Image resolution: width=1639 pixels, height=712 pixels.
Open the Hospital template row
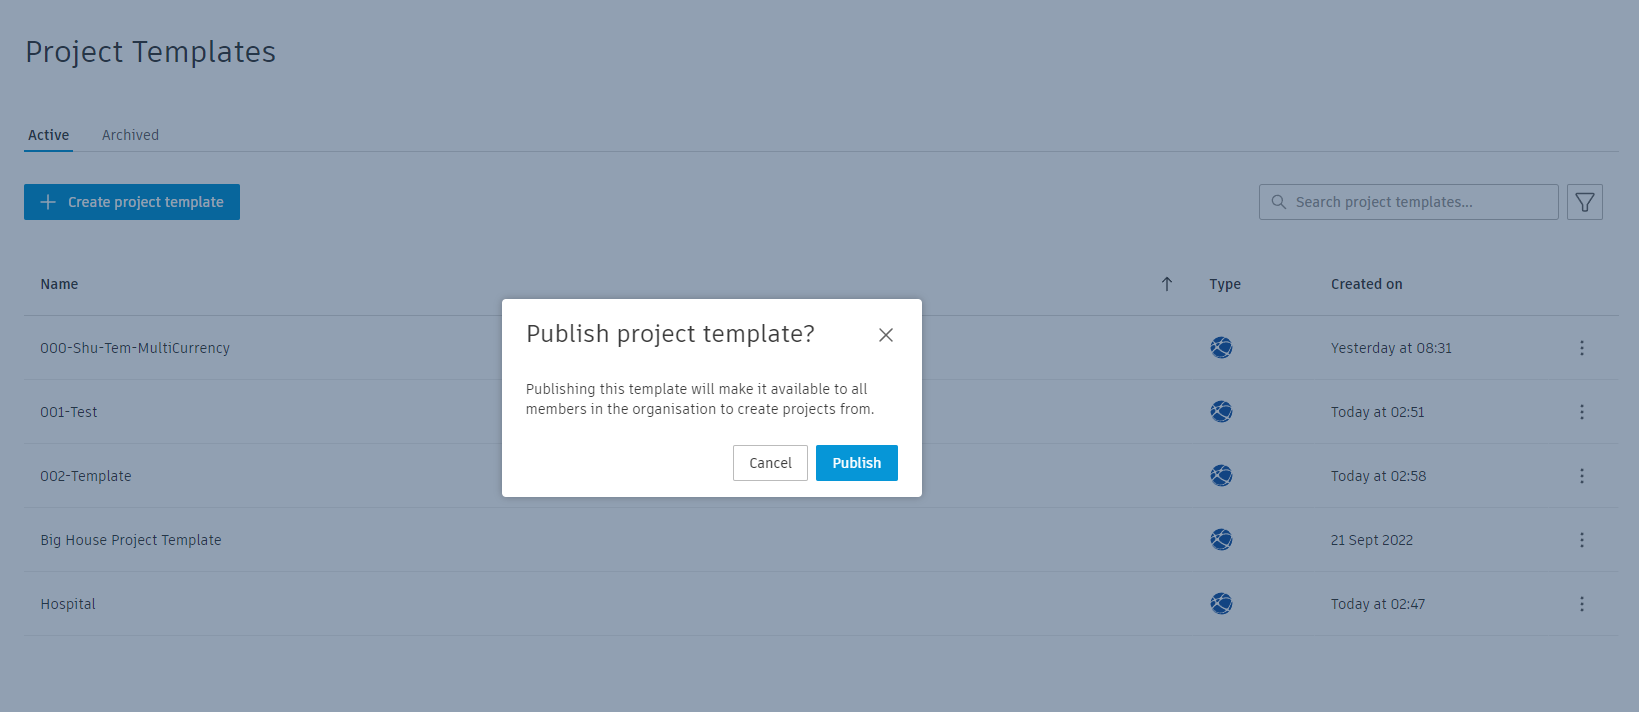[68, 604]
